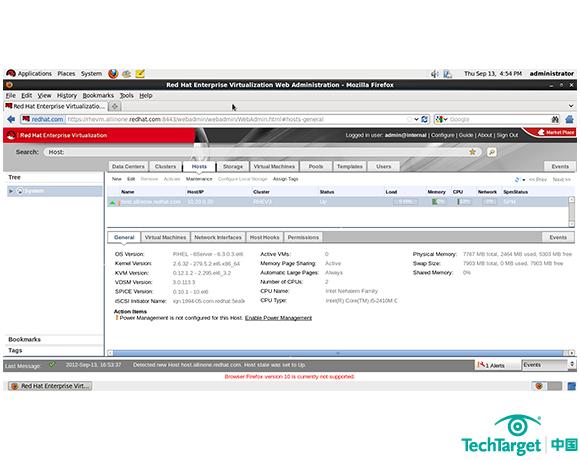This screenshot has height=460, width=580.
Task: Click the Assign Tags button
Action: (x=286, y=179)
